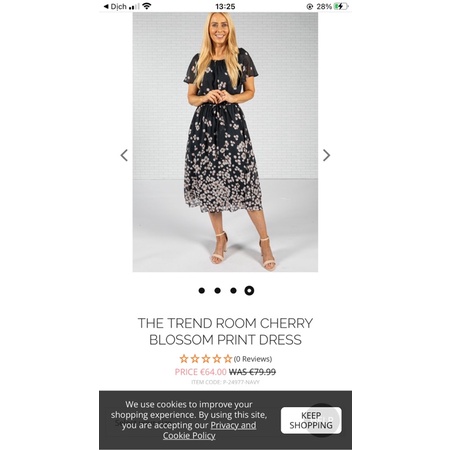
Task: Advance to the next product image arrow
Action: coord(326,155)
